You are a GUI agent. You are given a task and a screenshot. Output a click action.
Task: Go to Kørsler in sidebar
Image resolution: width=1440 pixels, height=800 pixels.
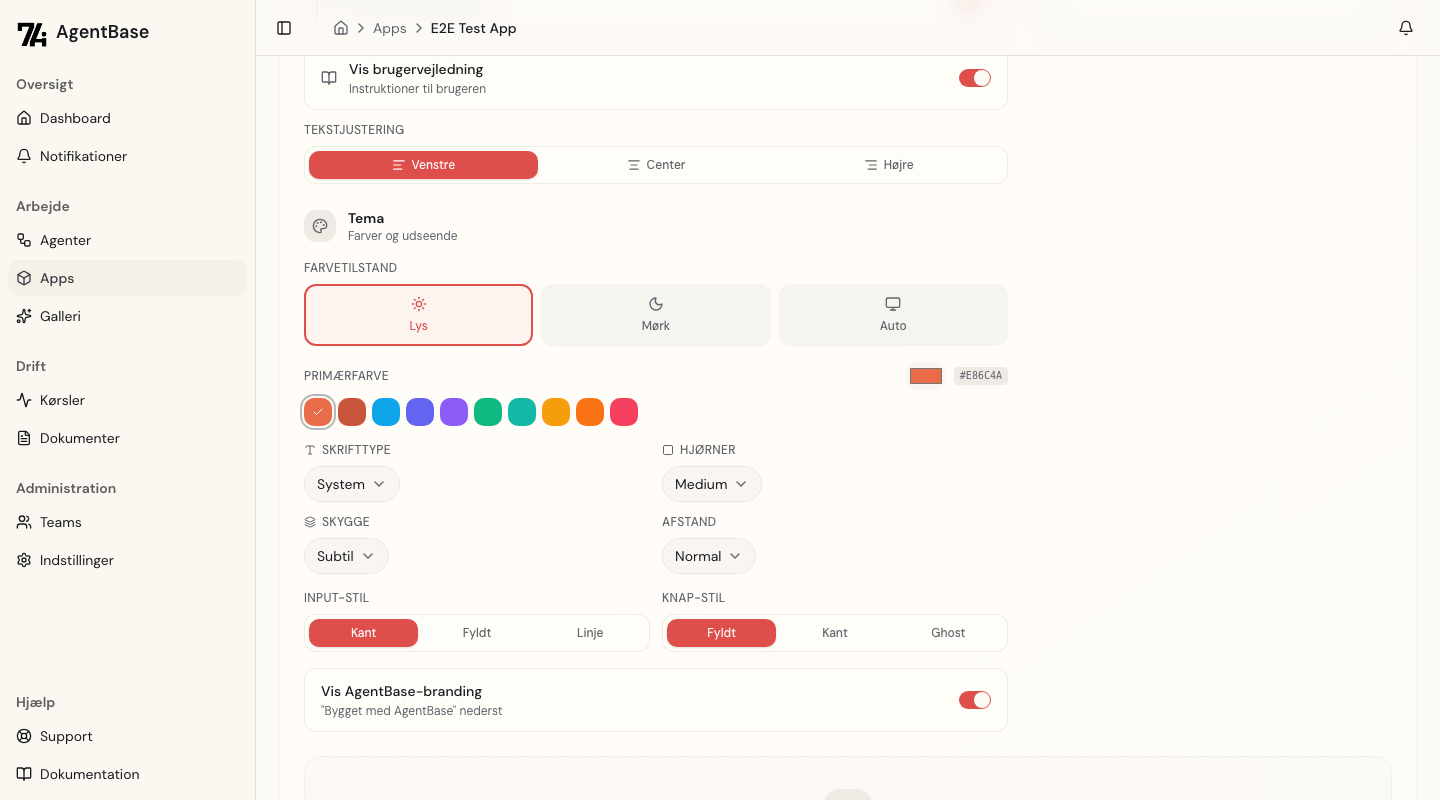click(62, 400)
